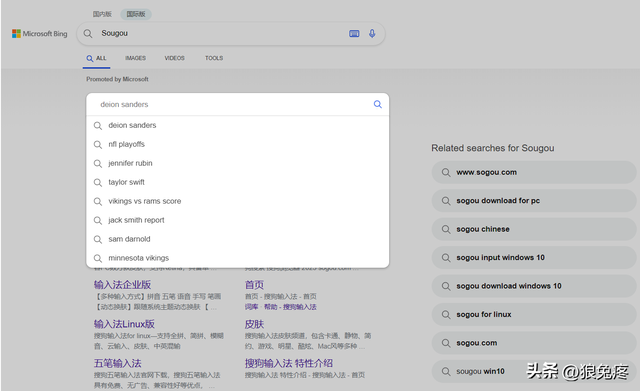Choose the jack smith report suggestion
640x391 pixels.
coord(238,220)
